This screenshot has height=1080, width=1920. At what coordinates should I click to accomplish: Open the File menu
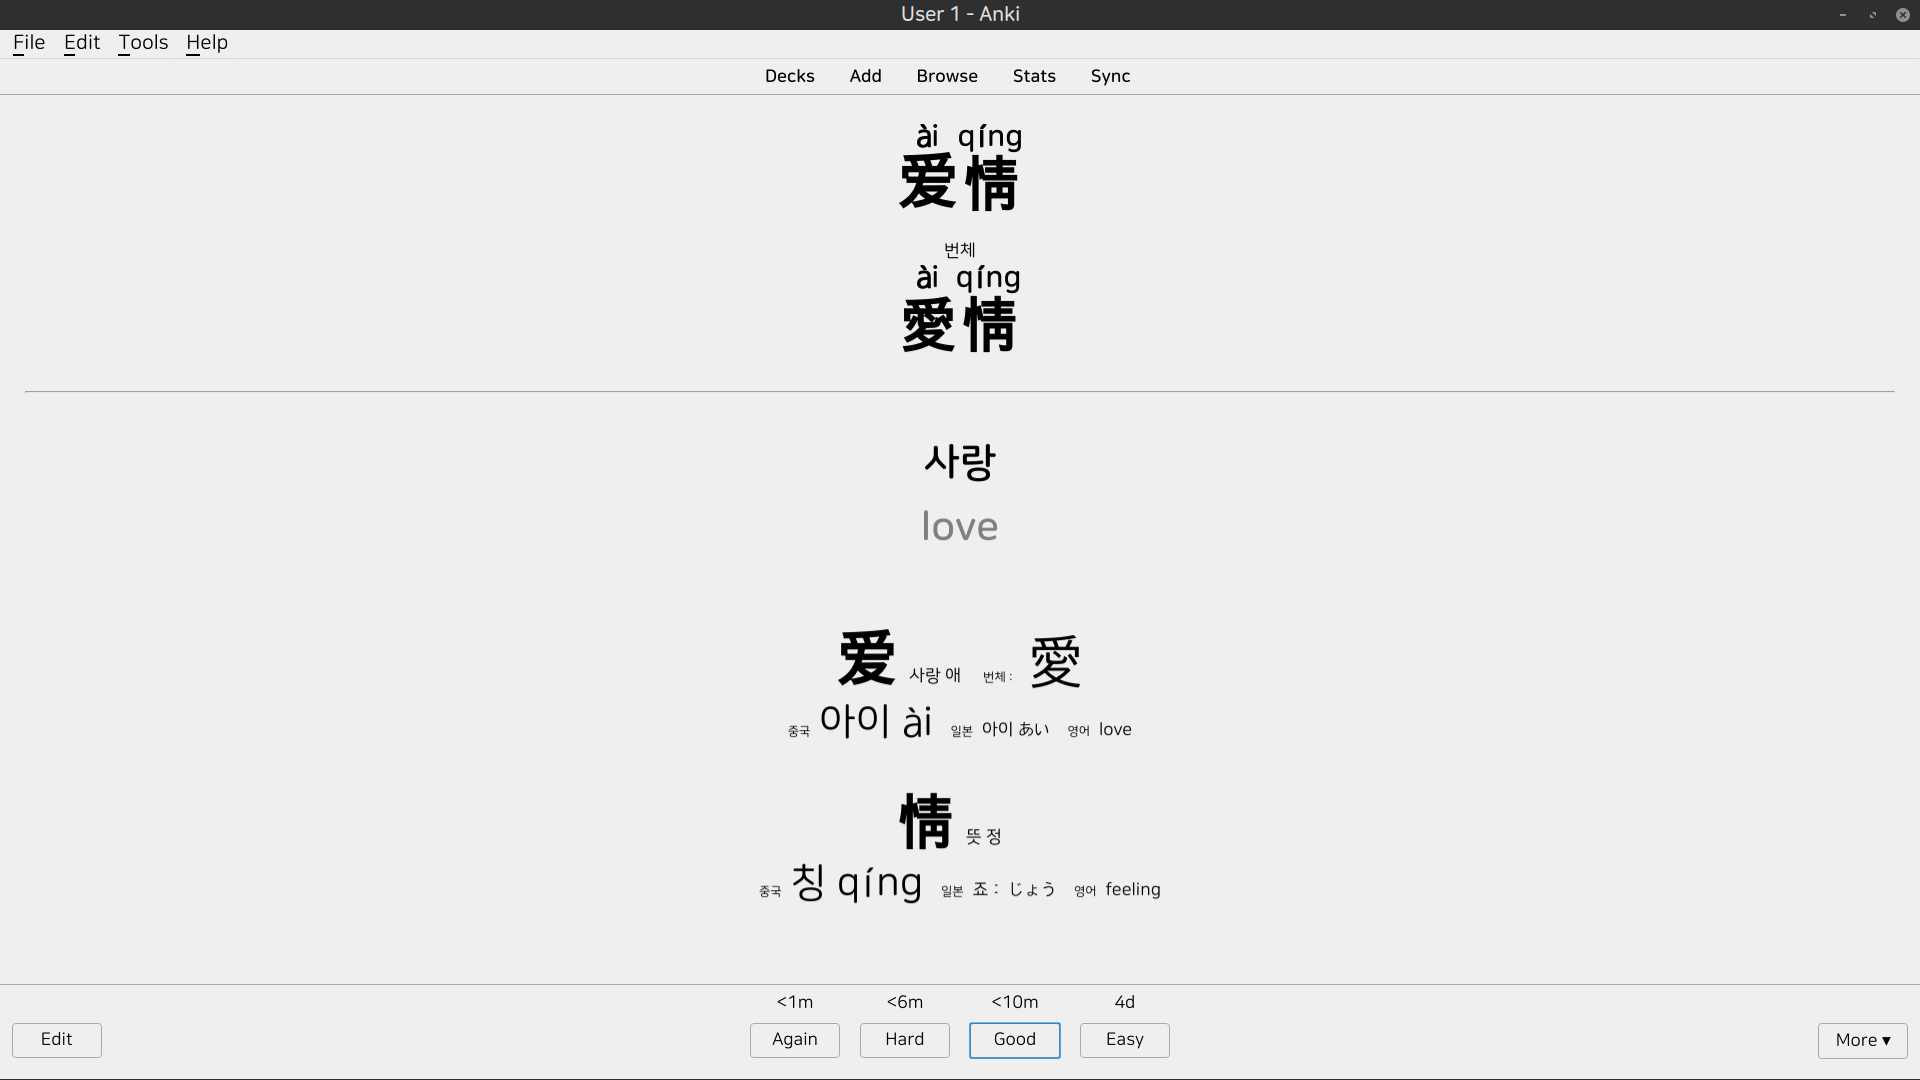[29, 42]
